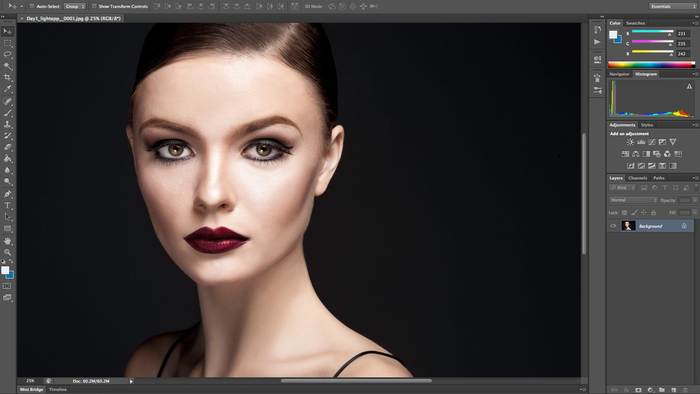Open the Mini Bridge panel tab
Viewport: 700px width, 394px height.
click(31, 390)
